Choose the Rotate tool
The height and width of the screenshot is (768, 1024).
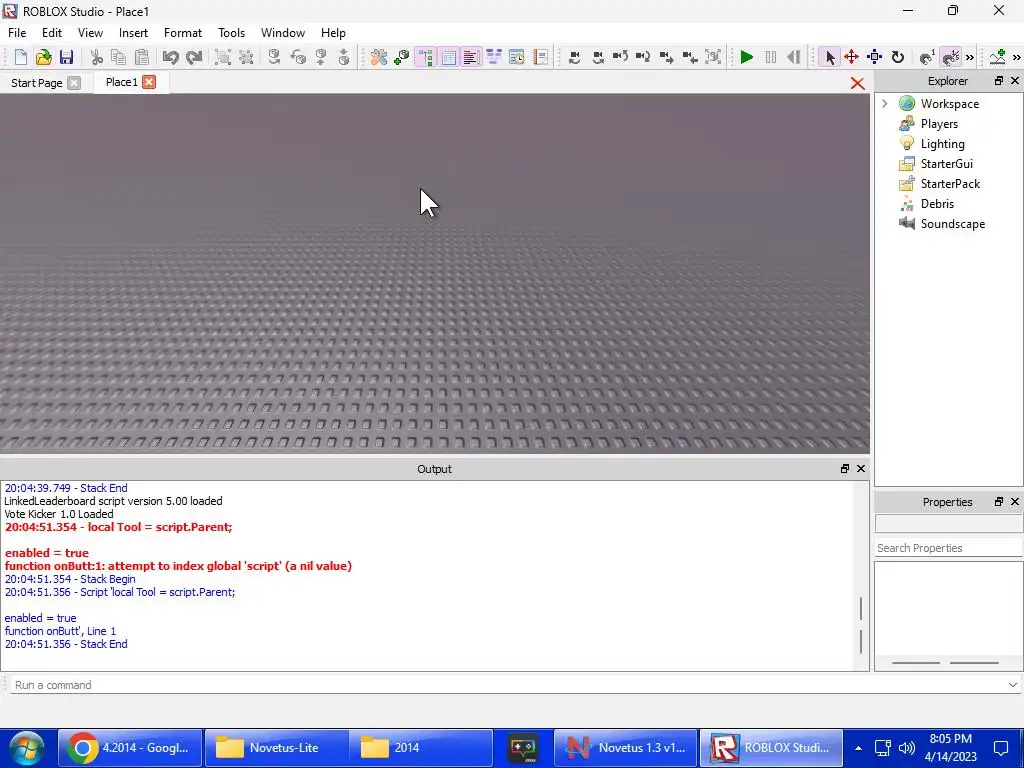point(898,57)
